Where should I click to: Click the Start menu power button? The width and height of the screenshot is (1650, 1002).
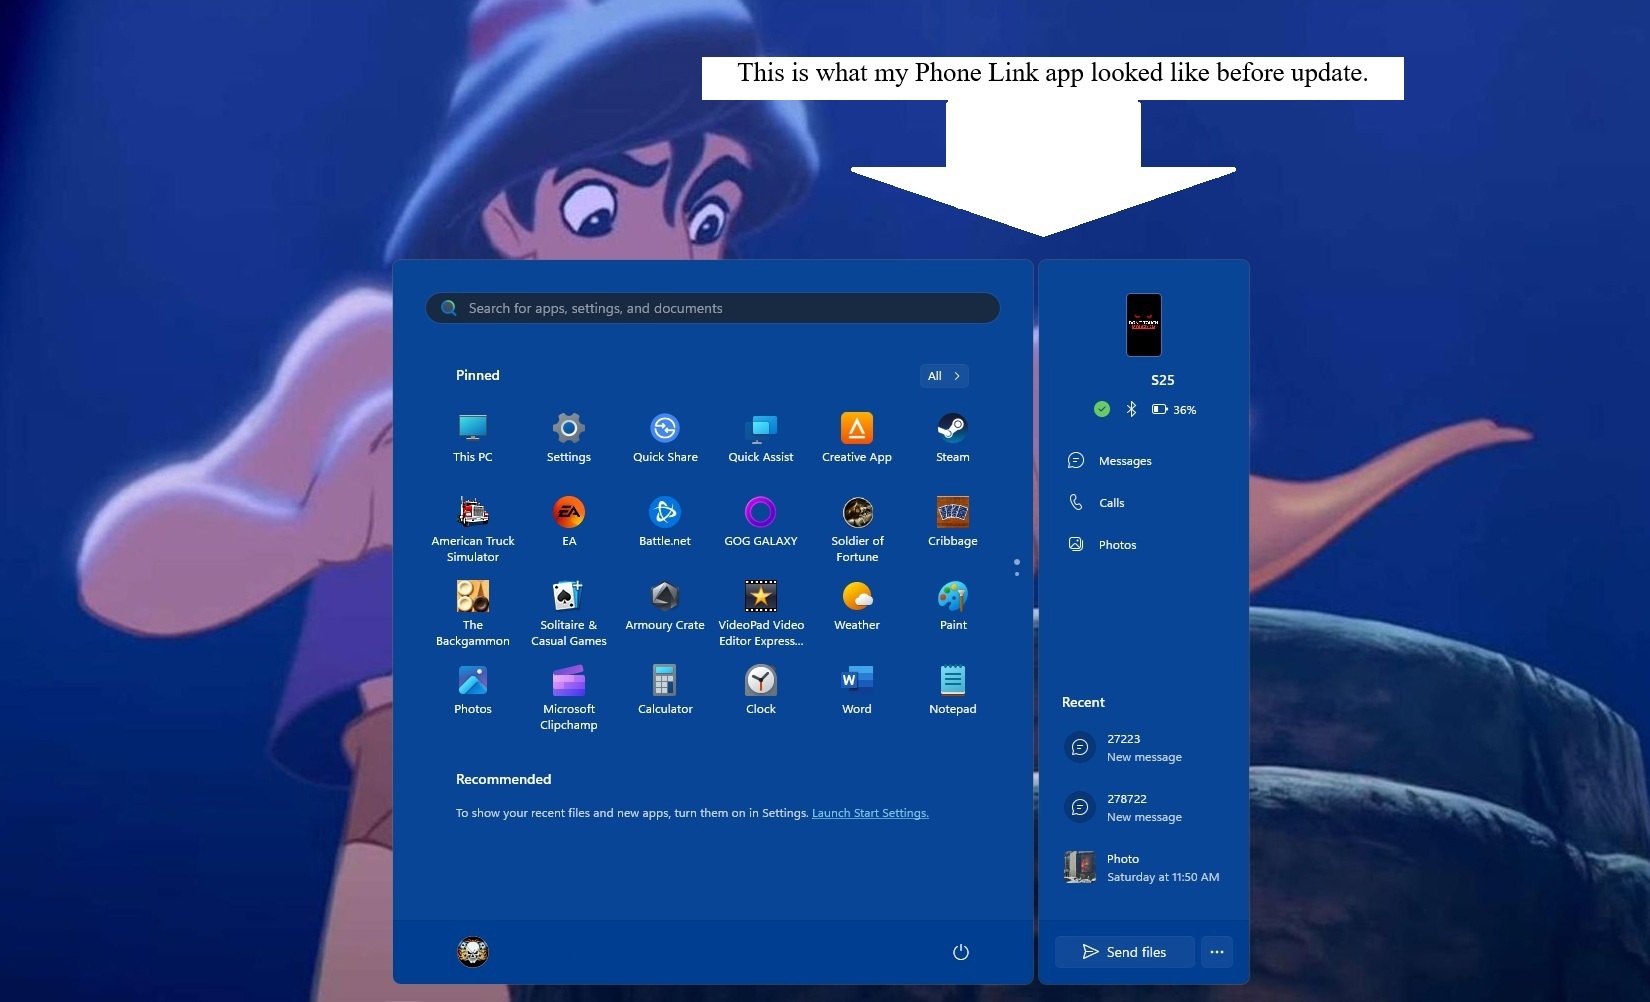(x=961, y=952)
